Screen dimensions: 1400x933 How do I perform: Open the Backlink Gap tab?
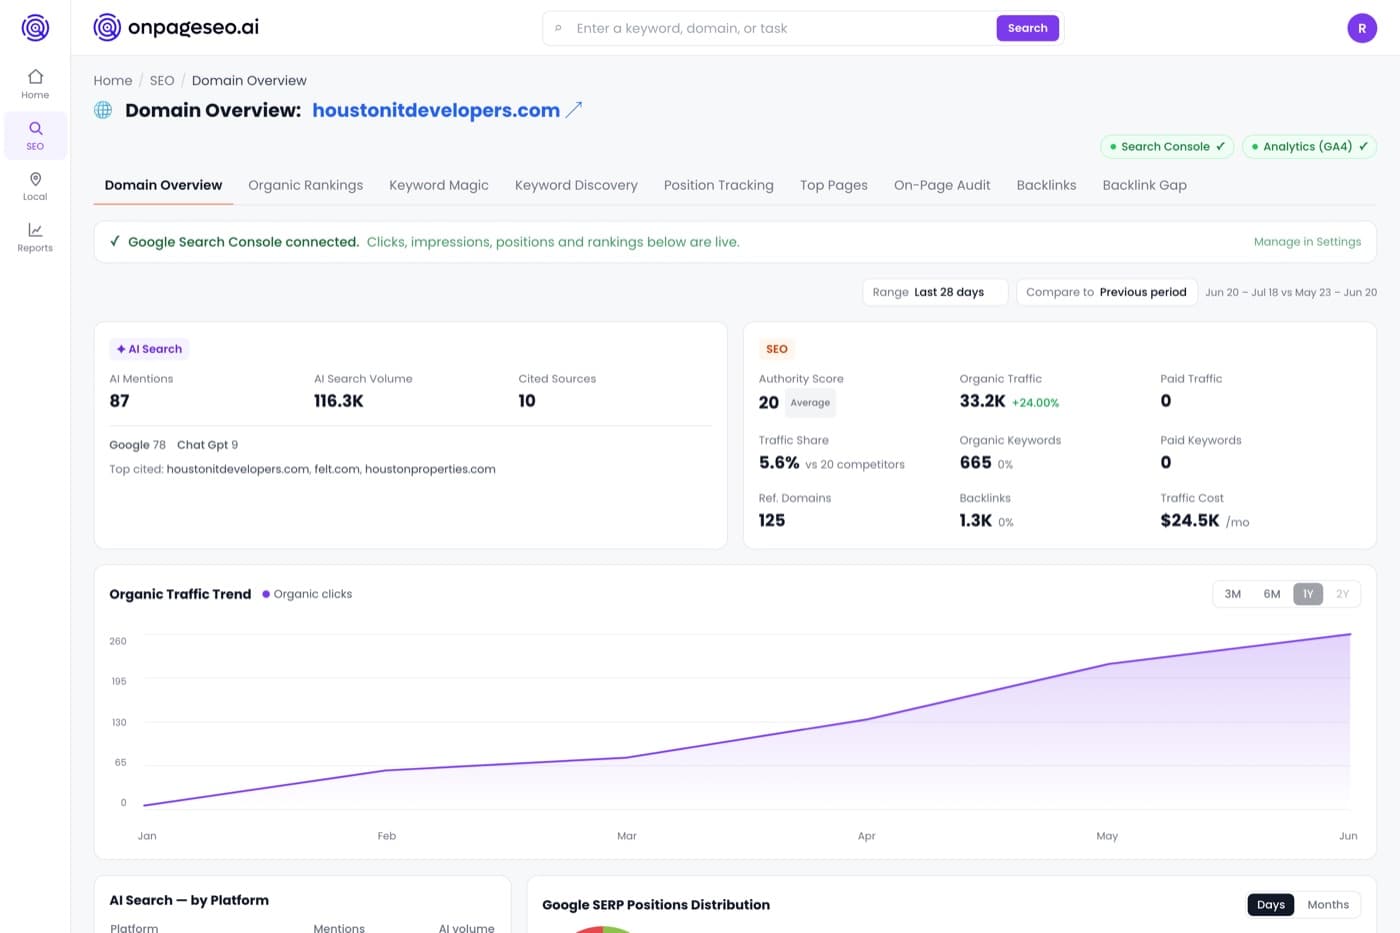(x=1144, y=185)
